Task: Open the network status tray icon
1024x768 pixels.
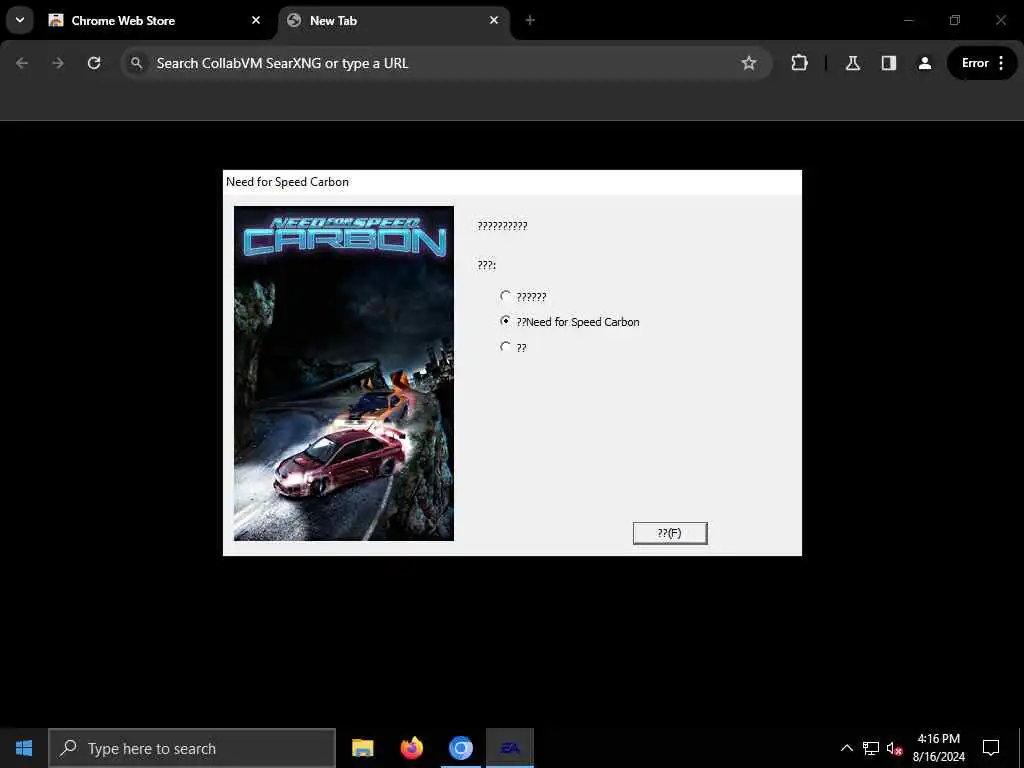Action: (x=871, y=748)
